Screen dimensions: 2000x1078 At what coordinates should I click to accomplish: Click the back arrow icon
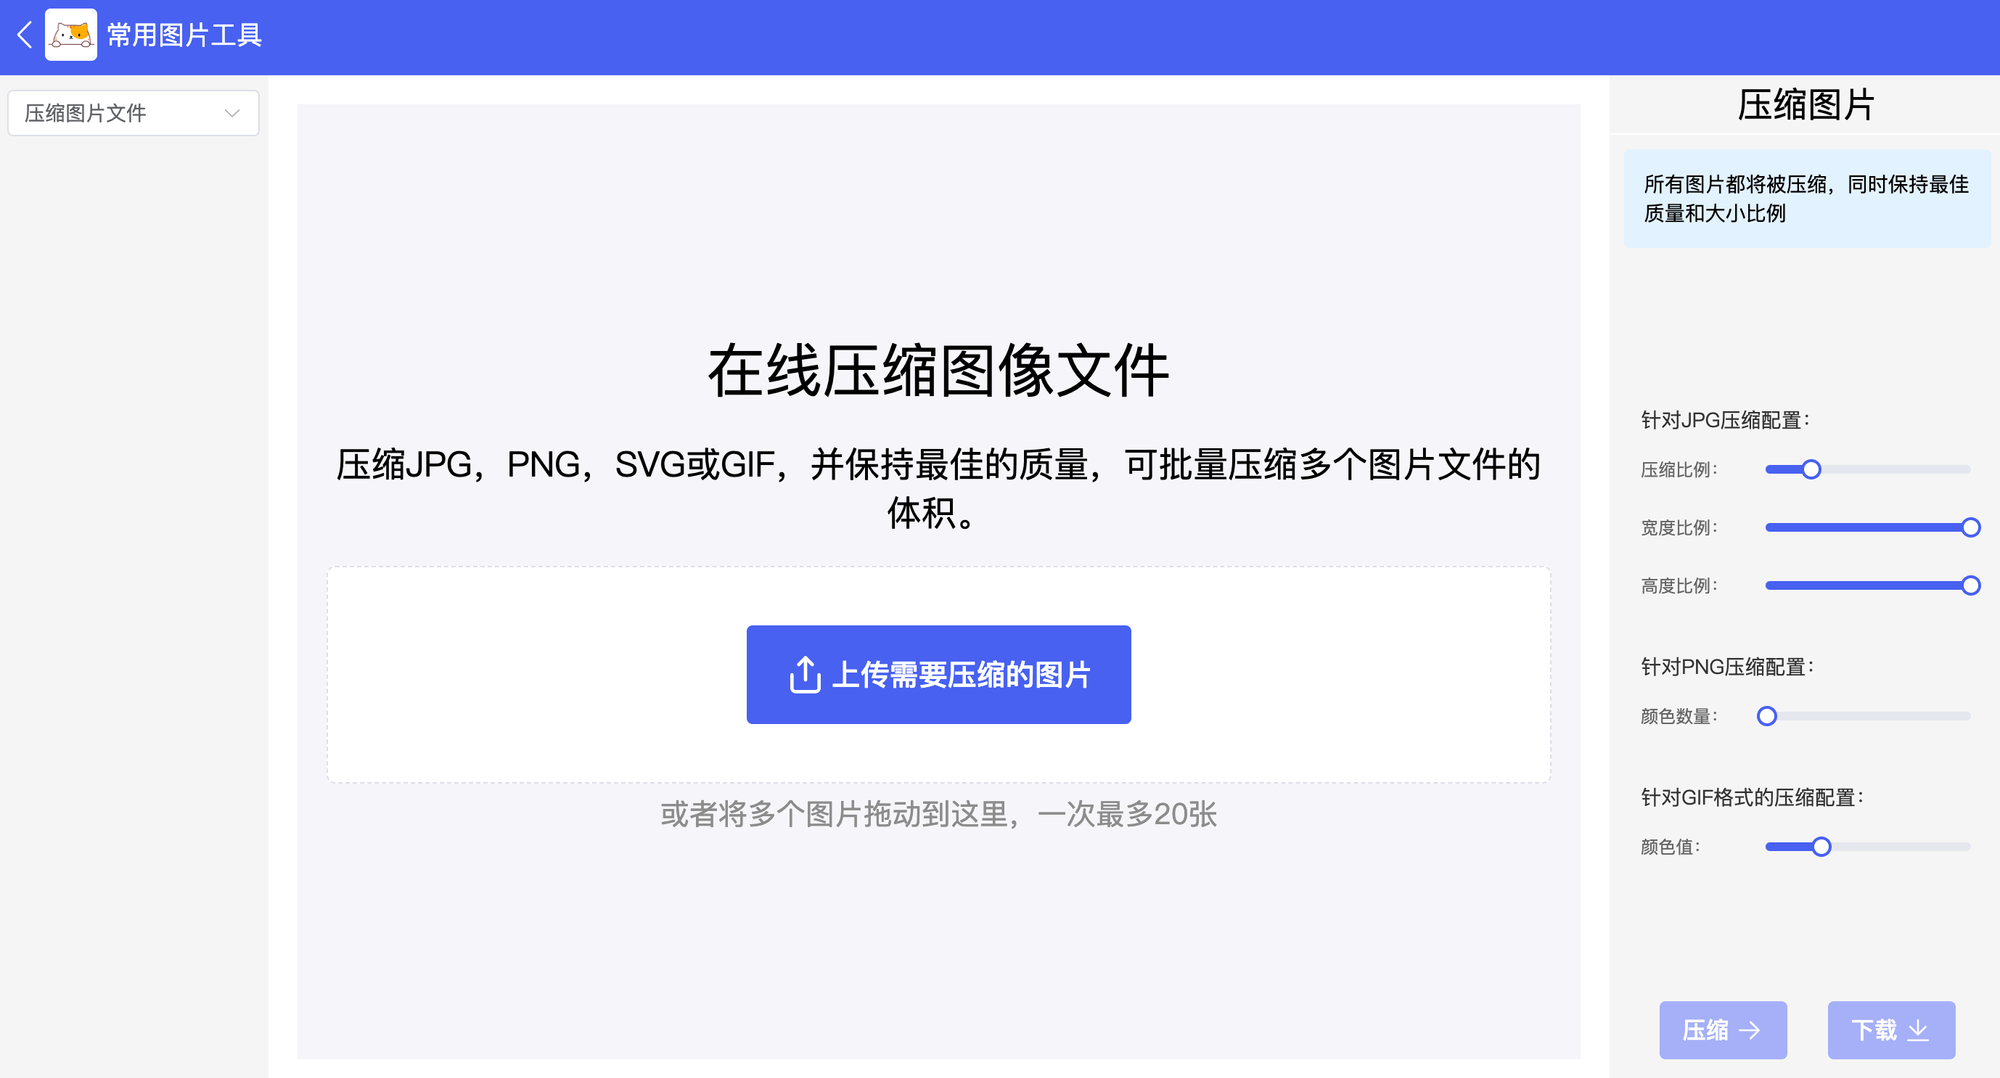(x=25, y=35)
